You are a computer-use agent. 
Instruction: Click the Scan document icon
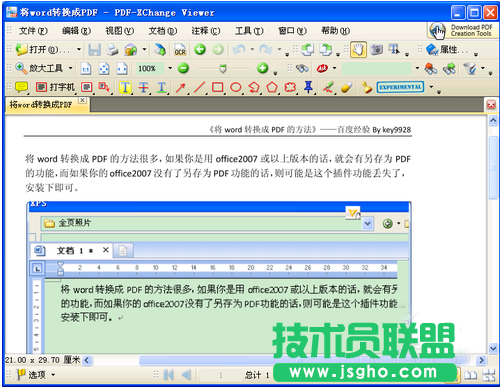point(160,50)
